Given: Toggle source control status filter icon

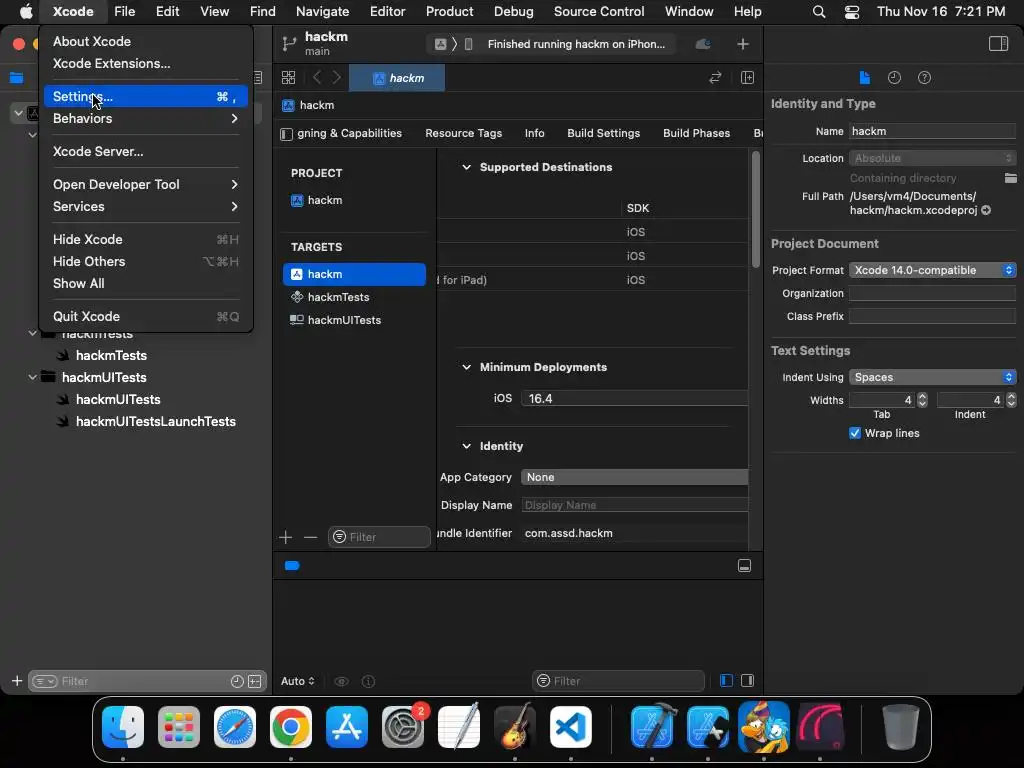Looking at the screenshot, I should pyautogui.click(x=255, y=681).
